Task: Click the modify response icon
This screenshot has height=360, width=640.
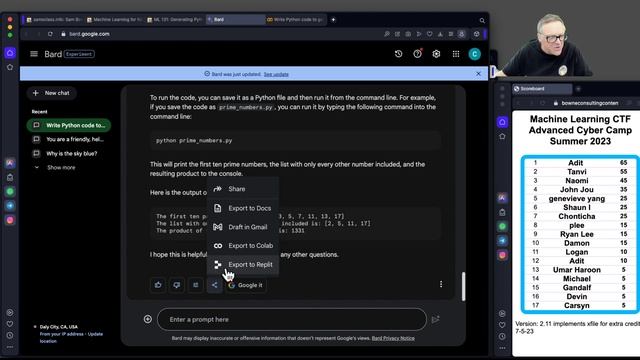Action: 196,285
